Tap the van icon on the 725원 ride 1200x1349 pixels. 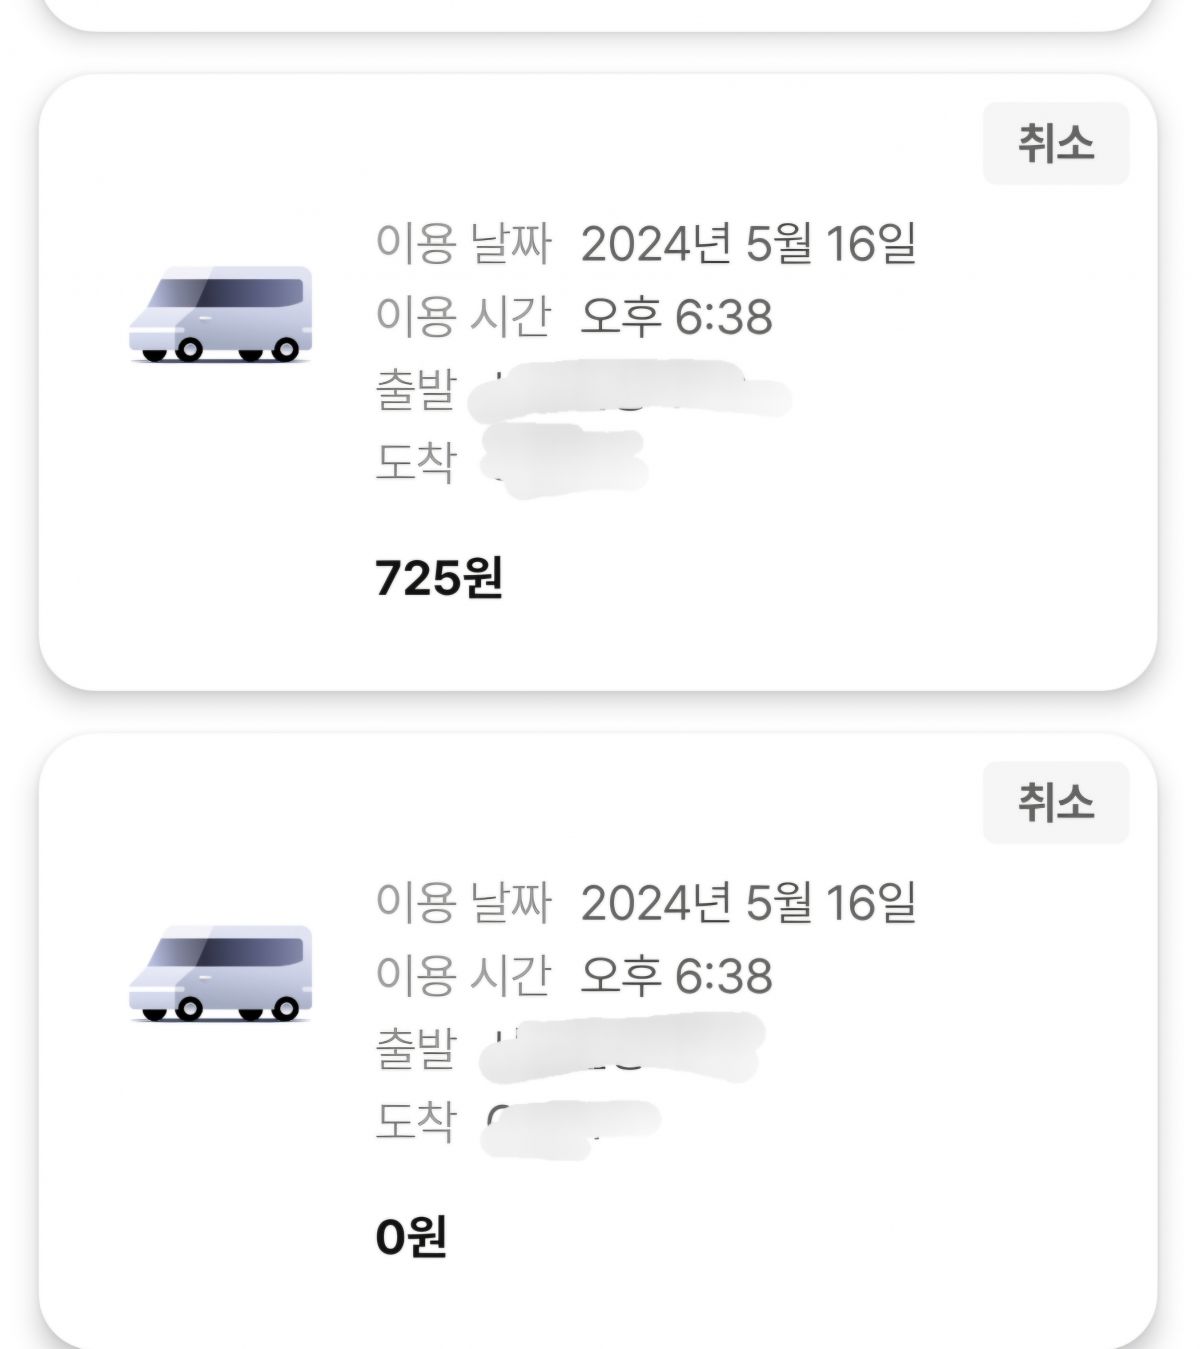pos(221,313)
